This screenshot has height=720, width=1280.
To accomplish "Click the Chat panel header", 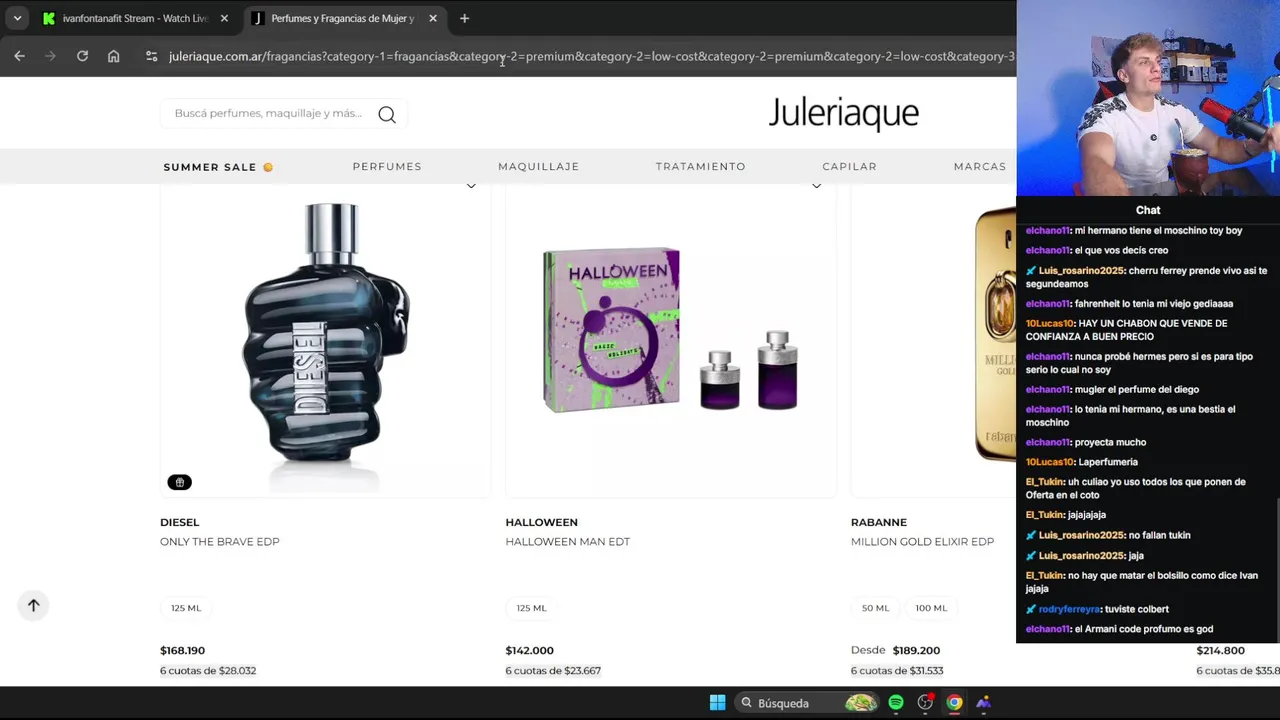I will [1148, 210].
